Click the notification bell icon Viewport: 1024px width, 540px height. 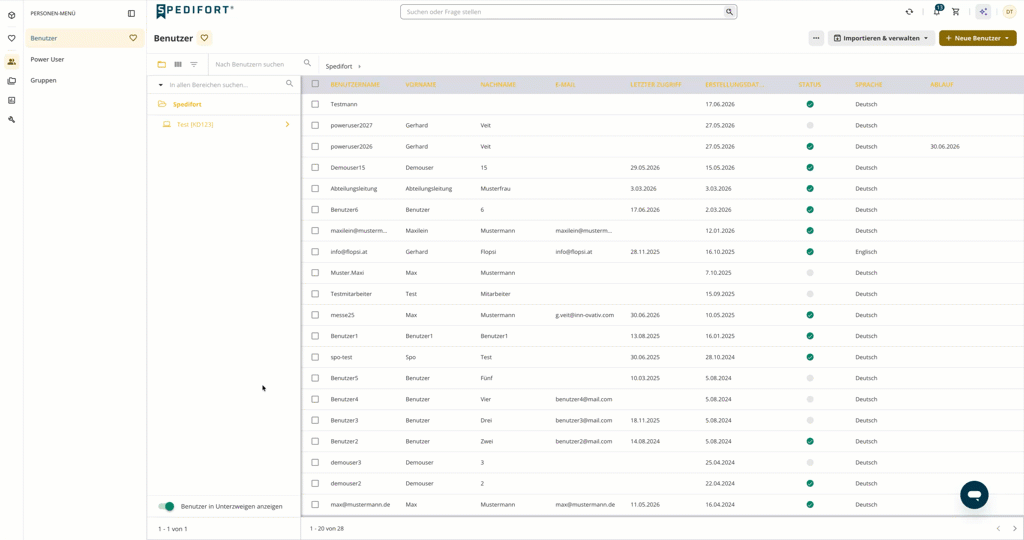[x=937, y=12]
